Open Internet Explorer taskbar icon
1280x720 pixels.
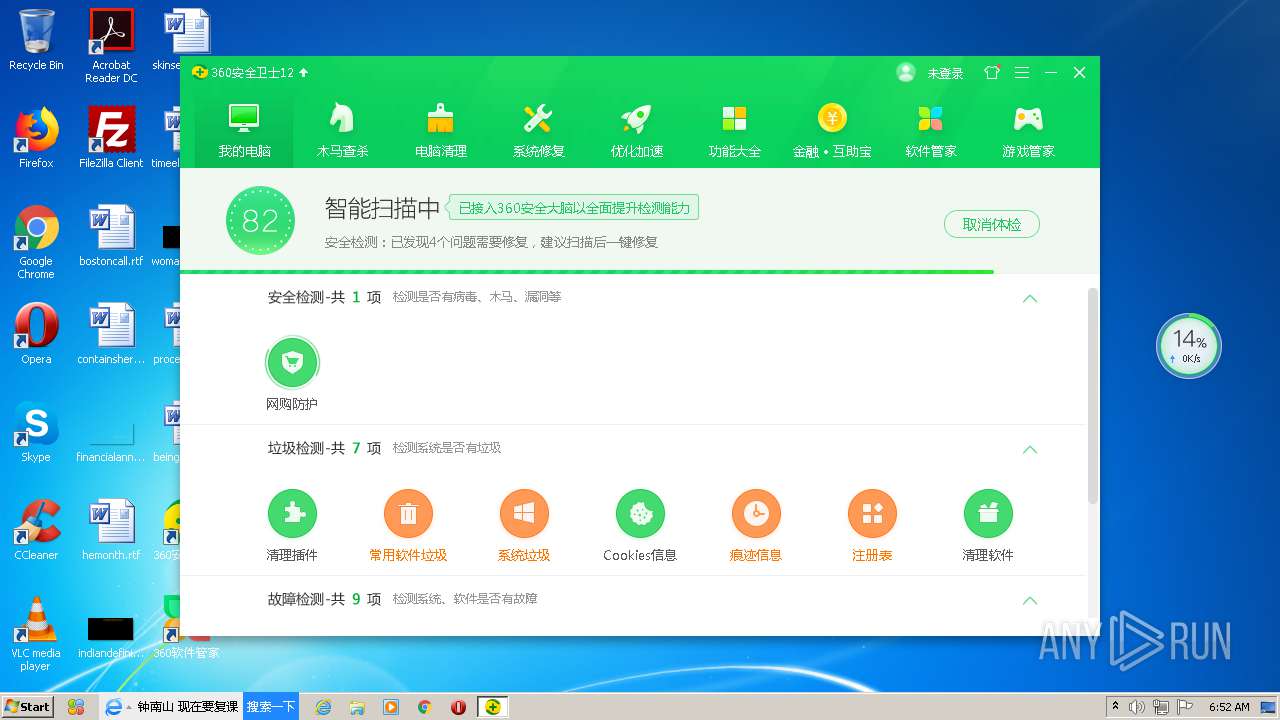(x=323, y=707)
